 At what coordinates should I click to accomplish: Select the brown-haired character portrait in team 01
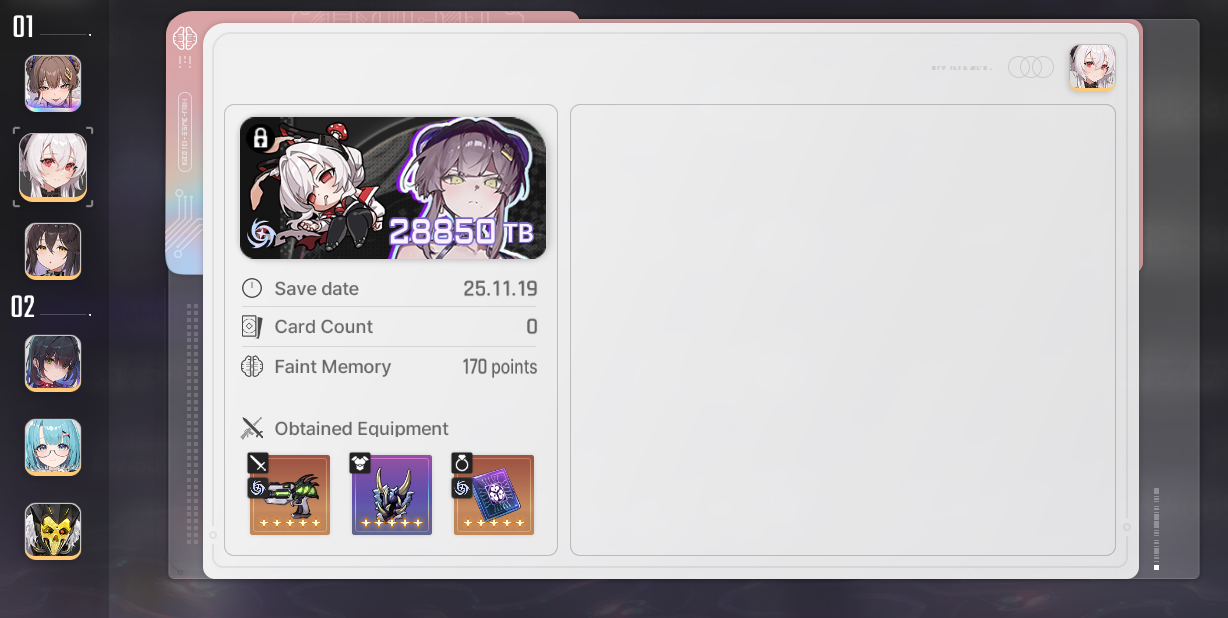click(53, 83)
